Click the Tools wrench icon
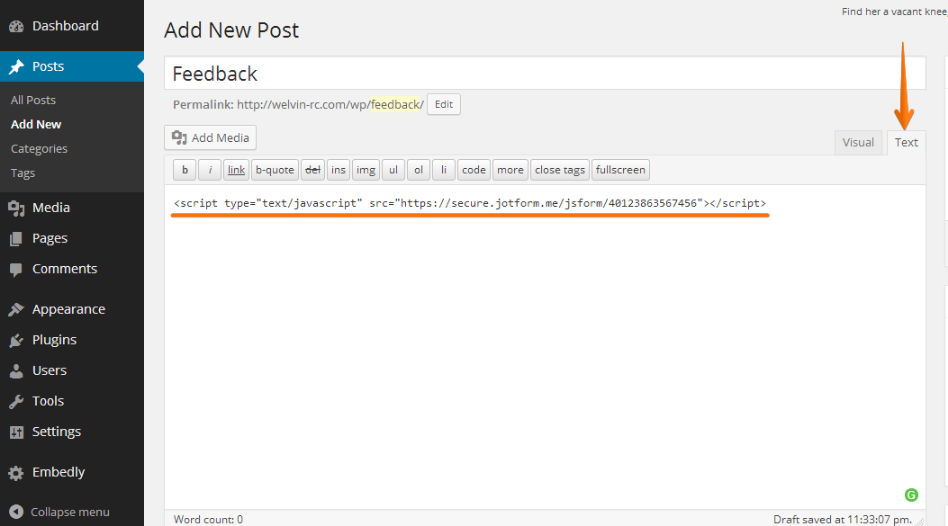The width and height of the screenshot is (948, 526). [x=16, y=401]
